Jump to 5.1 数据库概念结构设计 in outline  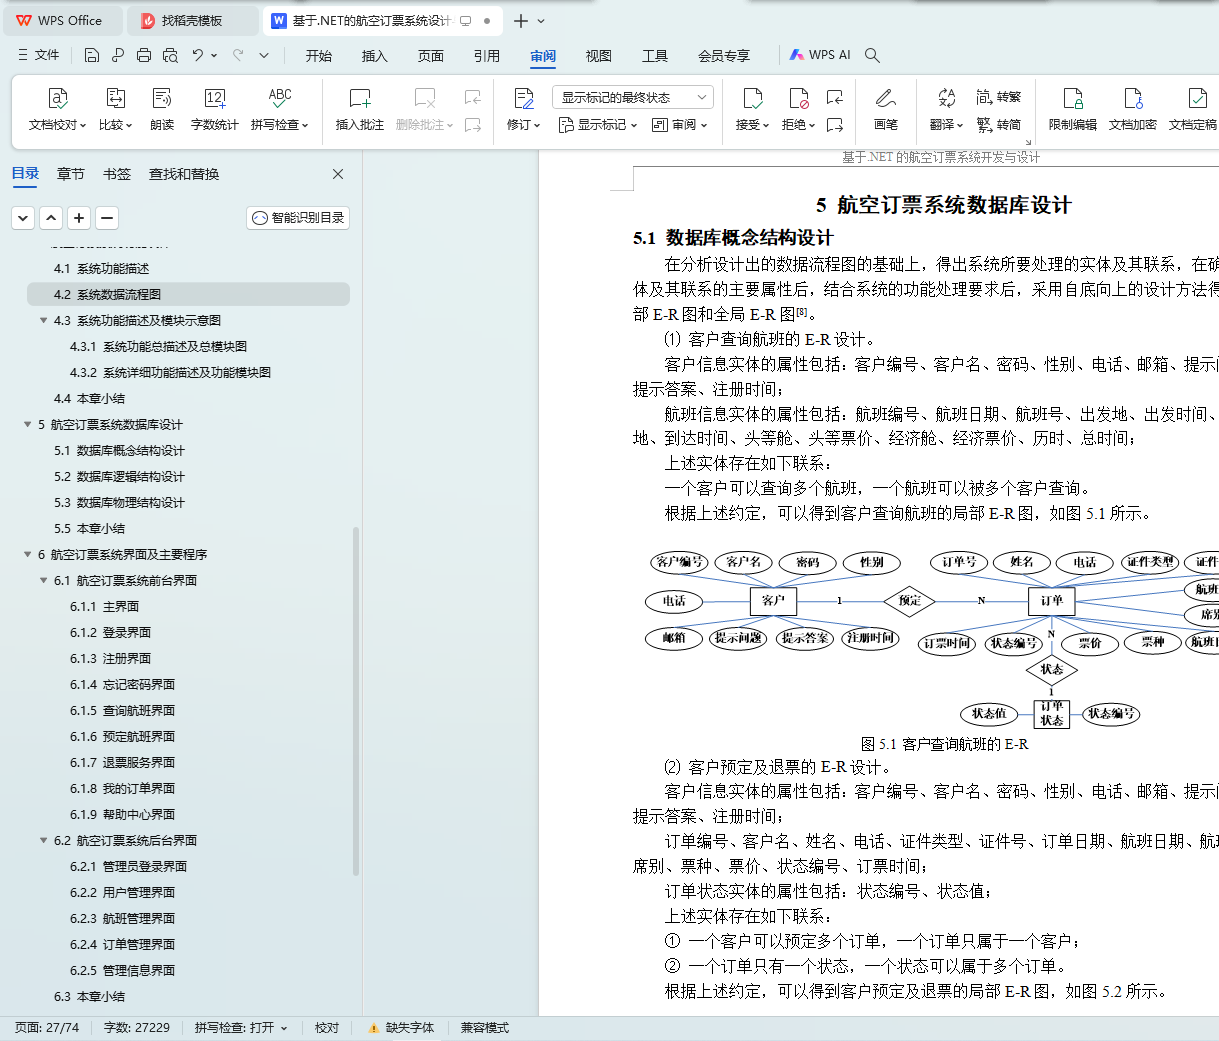coord(119,451)
